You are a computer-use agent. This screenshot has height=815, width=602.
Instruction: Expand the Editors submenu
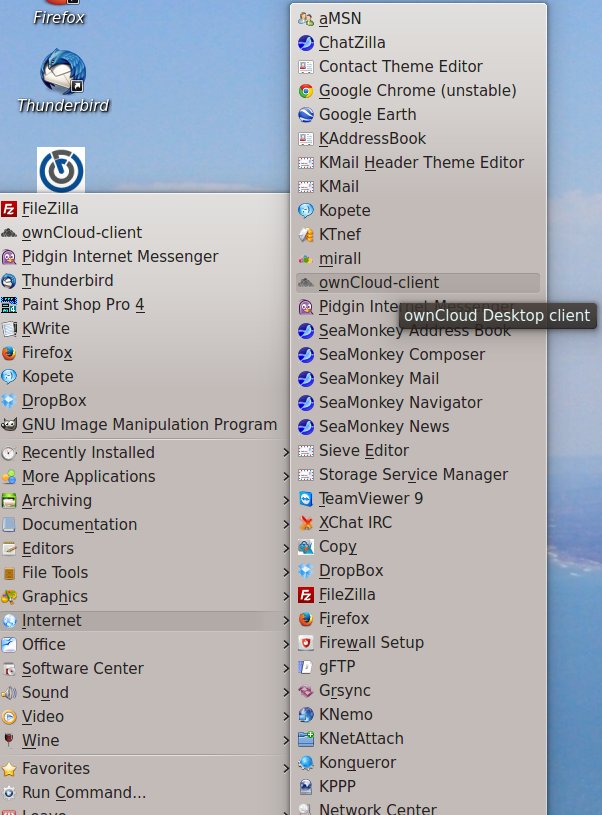pos(145,549)
